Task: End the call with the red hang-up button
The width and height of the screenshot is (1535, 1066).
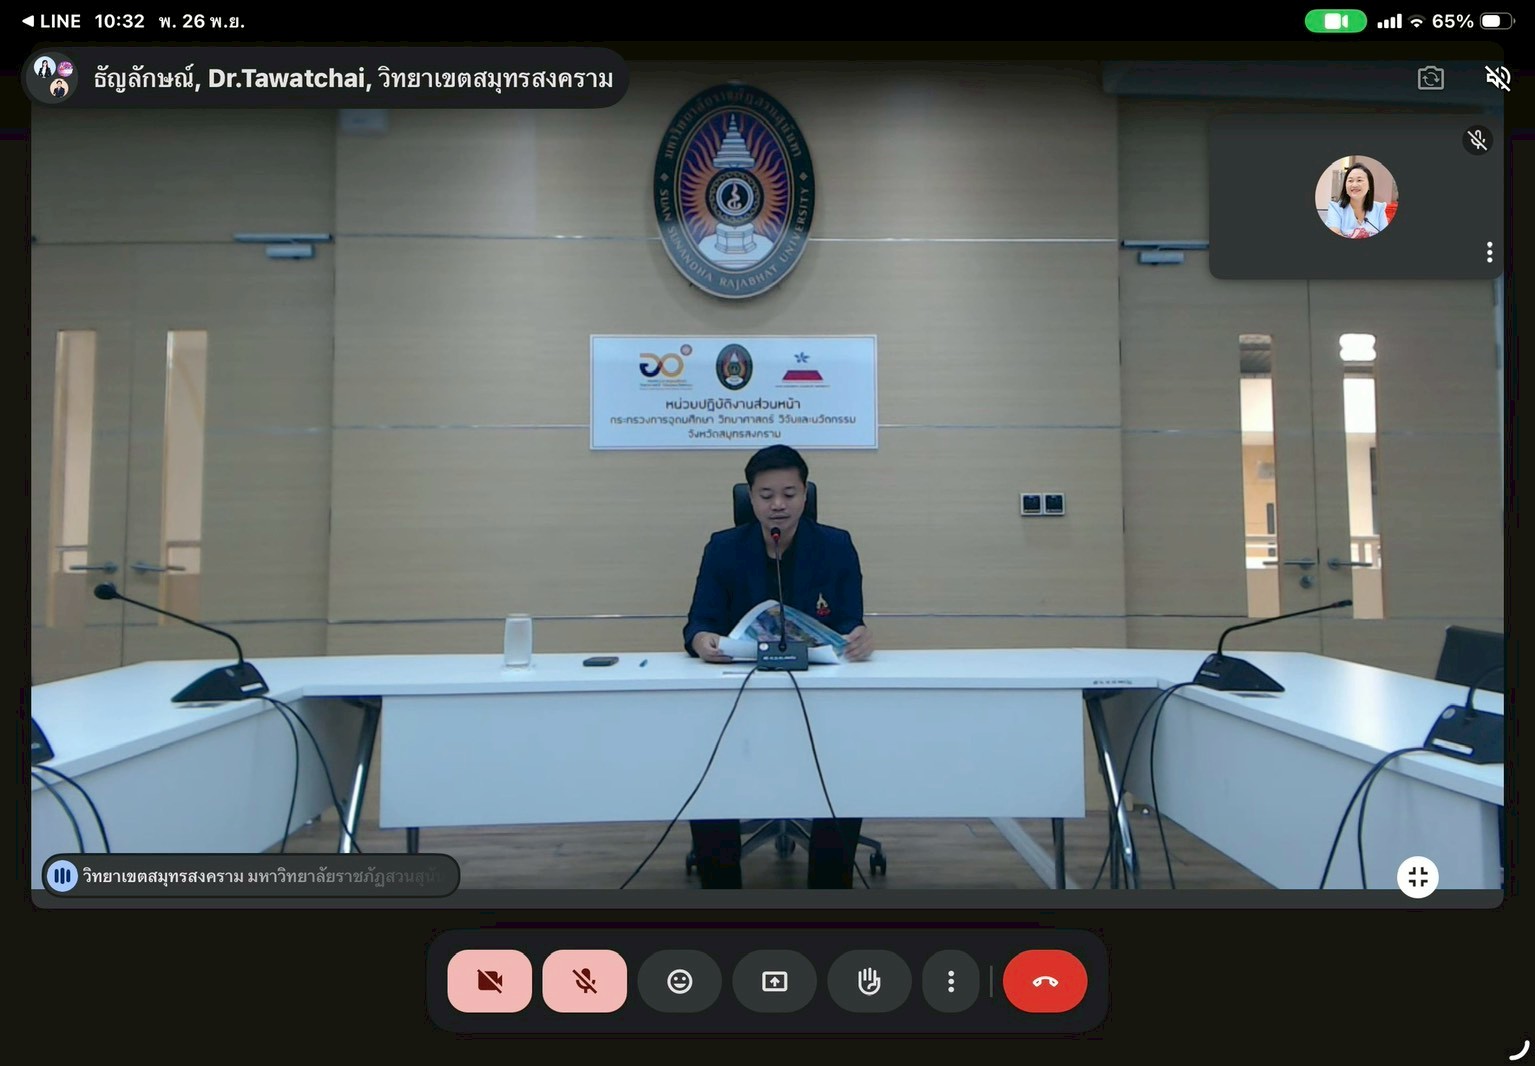Action: (x=1044, y=981)
